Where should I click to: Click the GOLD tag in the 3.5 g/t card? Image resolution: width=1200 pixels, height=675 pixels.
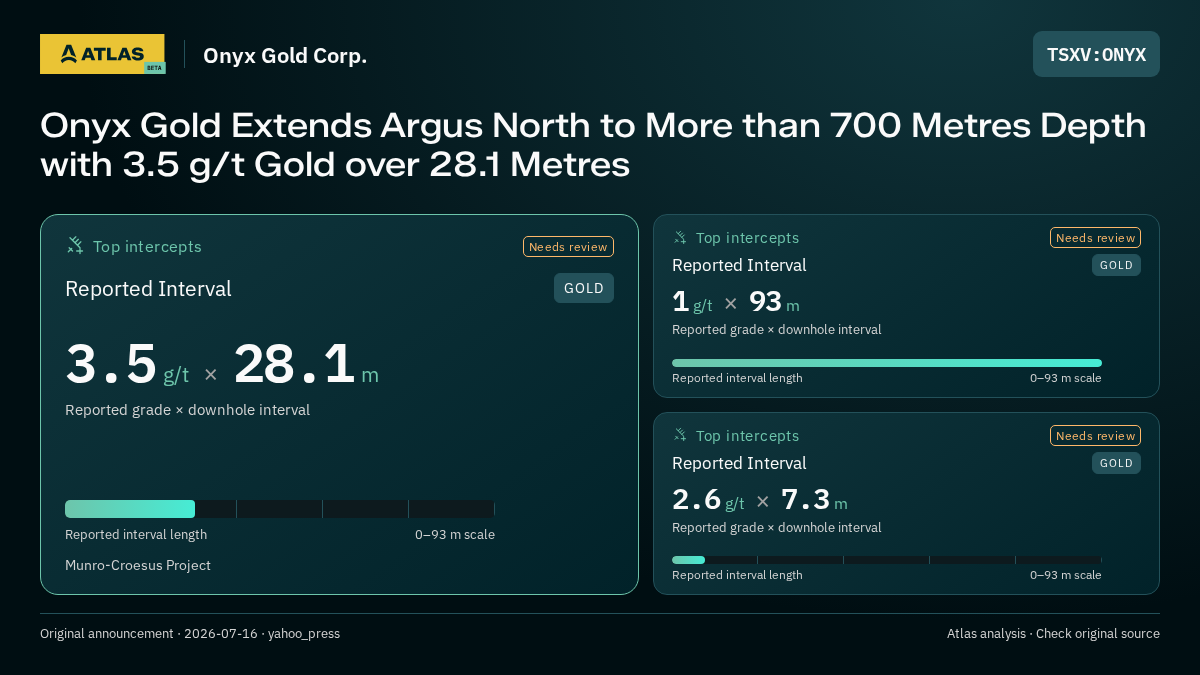tap(584, 288)
